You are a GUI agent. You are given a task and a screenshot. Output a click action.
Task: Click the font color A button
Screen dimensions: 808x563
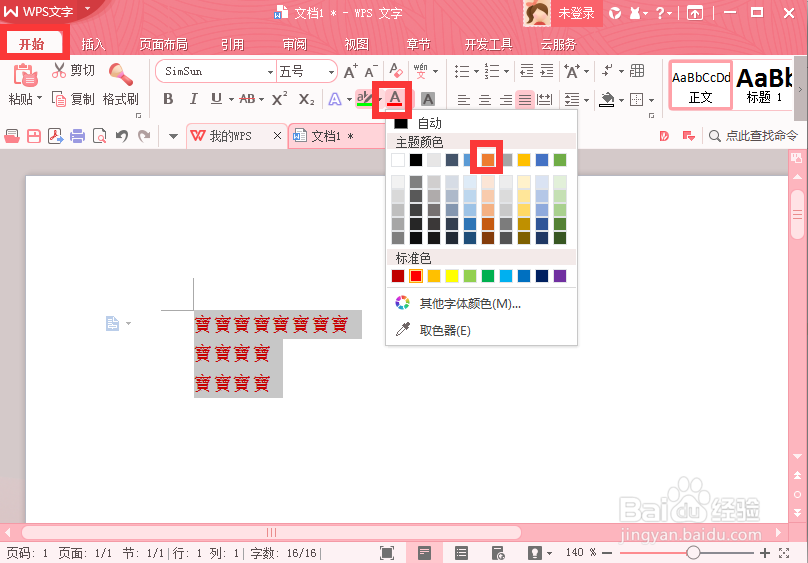[x=395, y=98]
